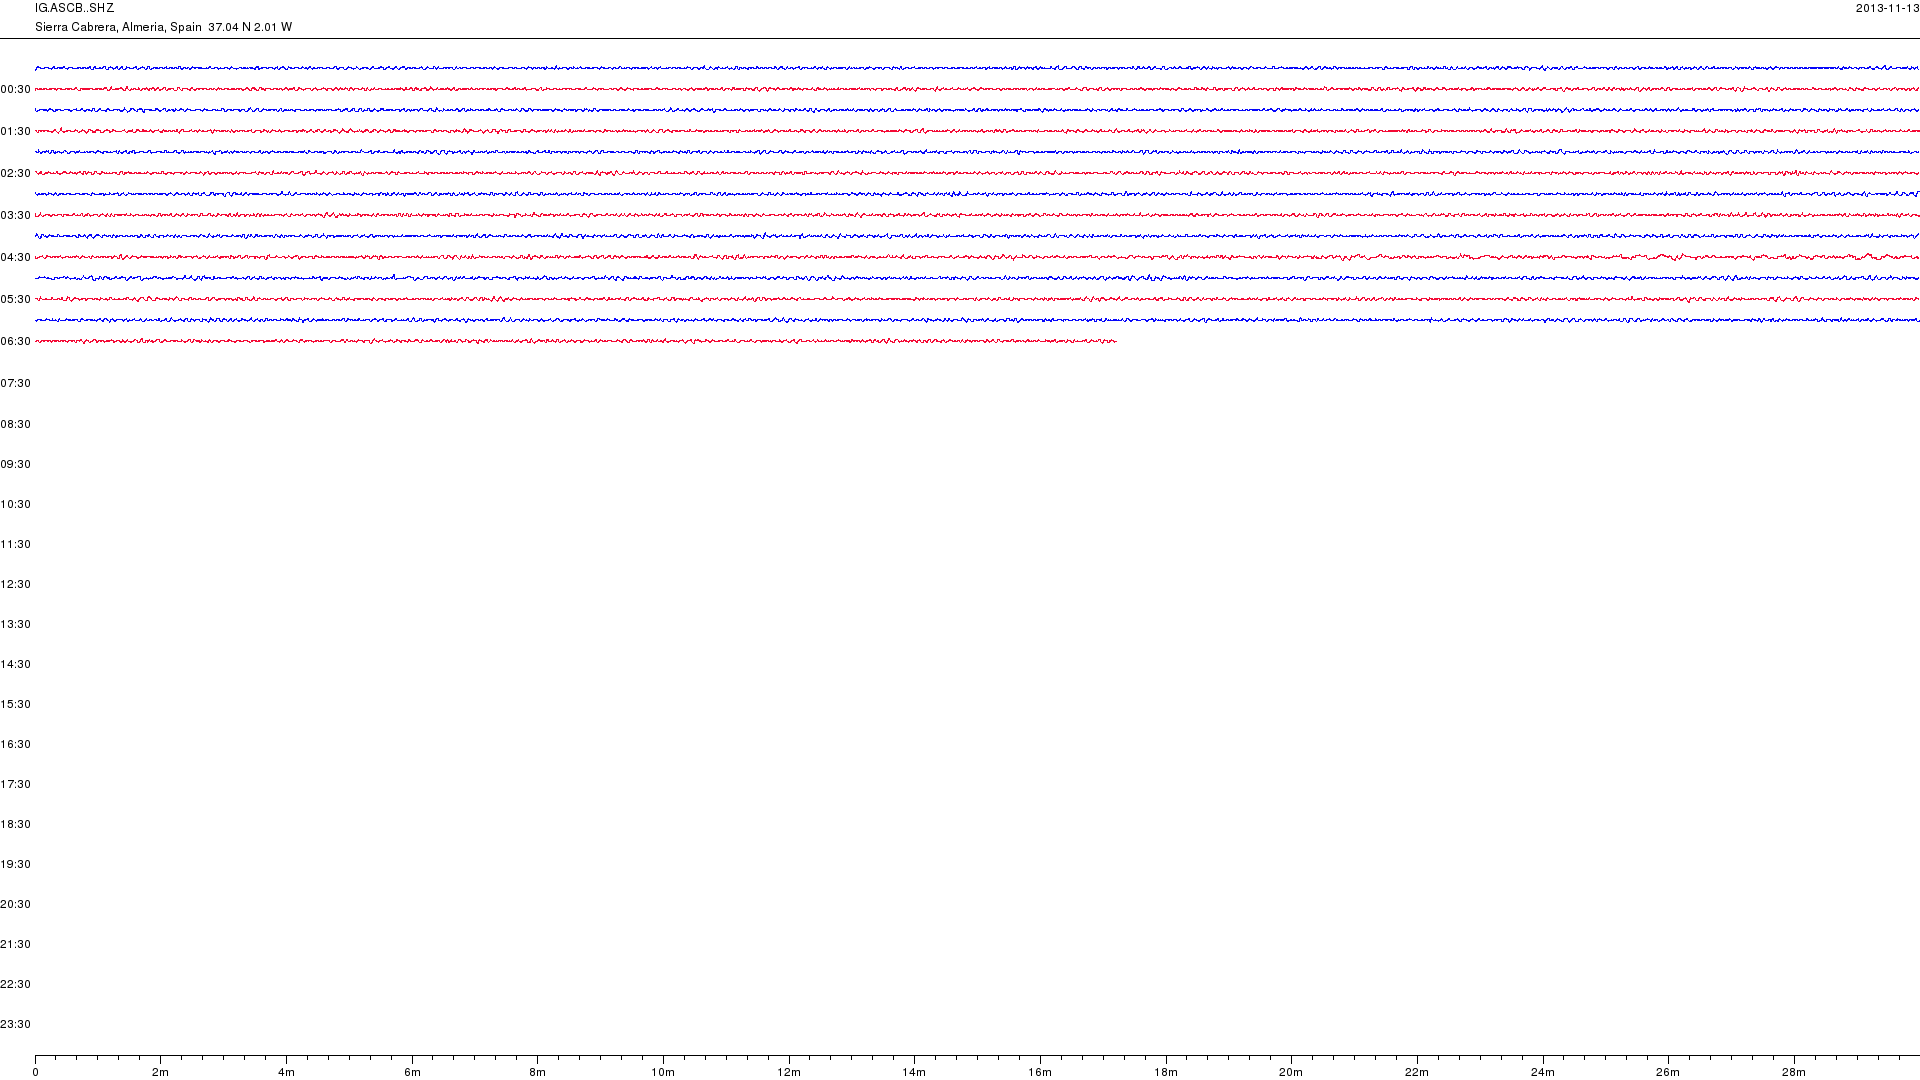1920x1080 pixels.
Task: Select the 06:30 time label
Action: pos(15,341)
